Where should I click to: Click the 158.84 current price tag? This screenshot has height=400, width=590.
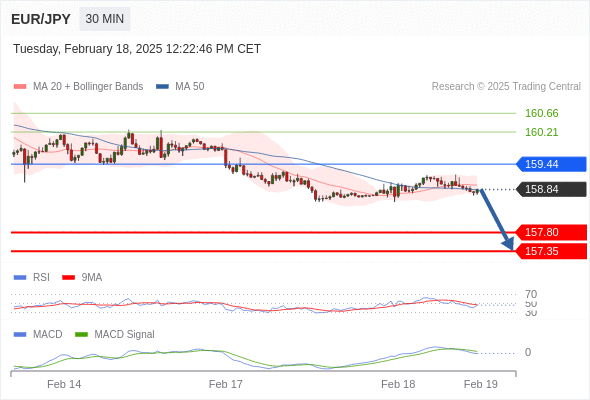pos(551,189)
